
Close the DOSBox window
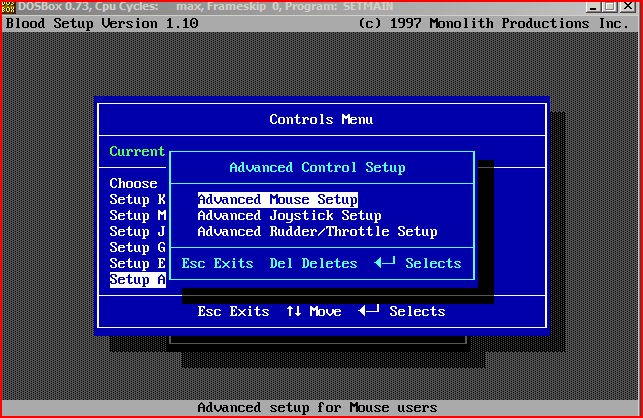click(x=628, y=7)
